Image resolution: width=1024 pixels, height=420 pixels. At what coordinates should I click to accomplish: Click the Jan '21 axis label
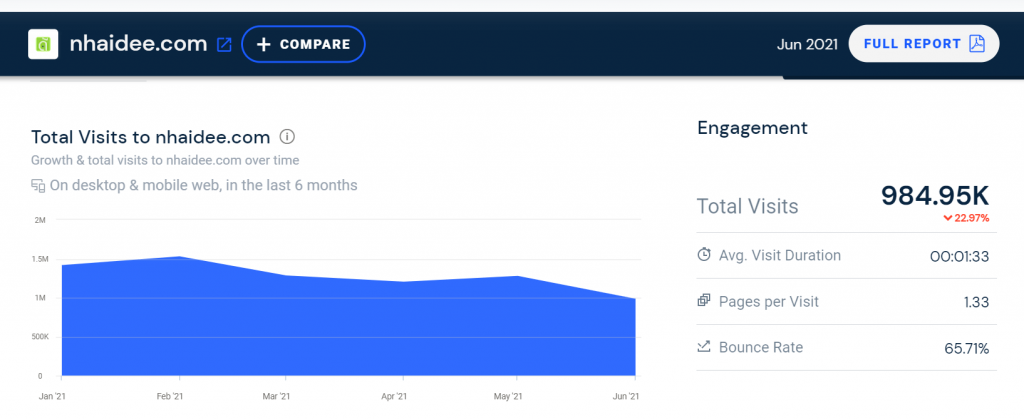[x=50, y=396]
